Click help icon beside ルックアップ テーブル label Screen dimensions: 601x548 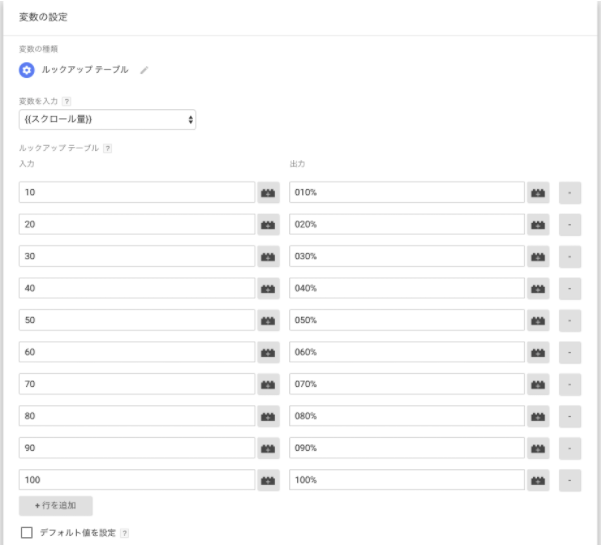pyautogui.click(x=108, y=148)
